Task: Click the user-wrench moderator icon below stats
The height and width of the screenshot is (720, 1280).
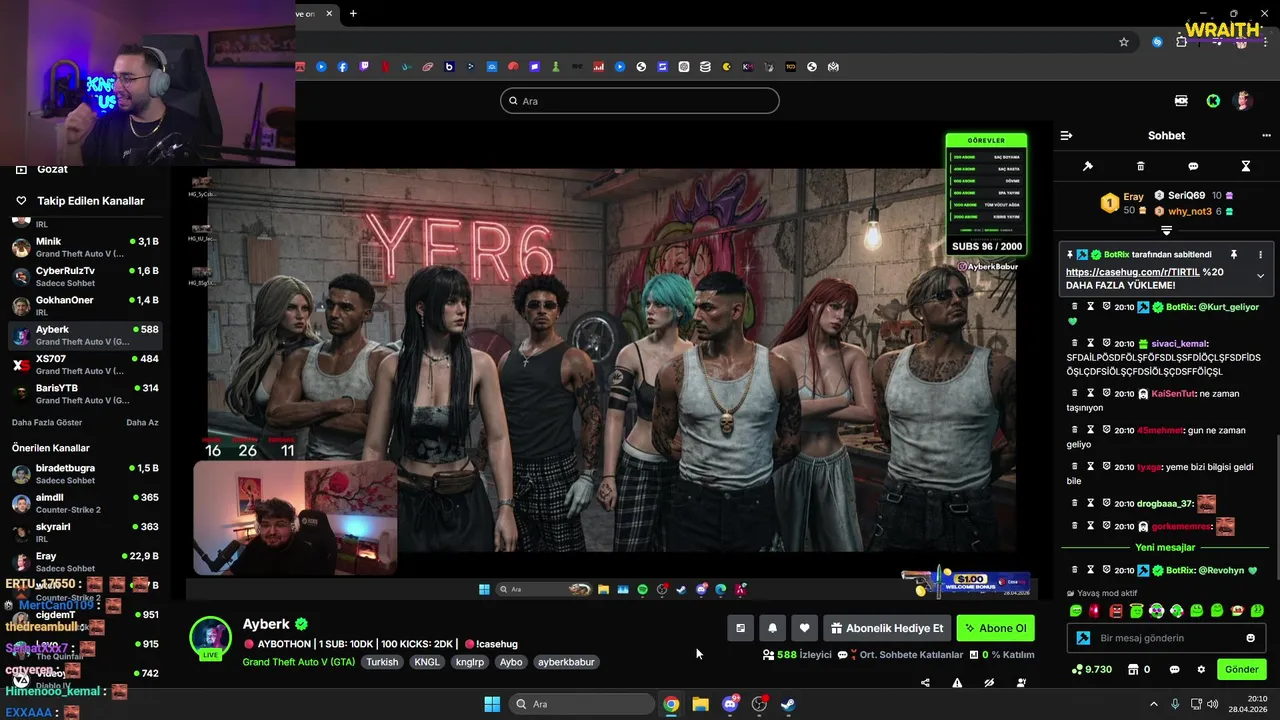Action: click(1021, 683)
